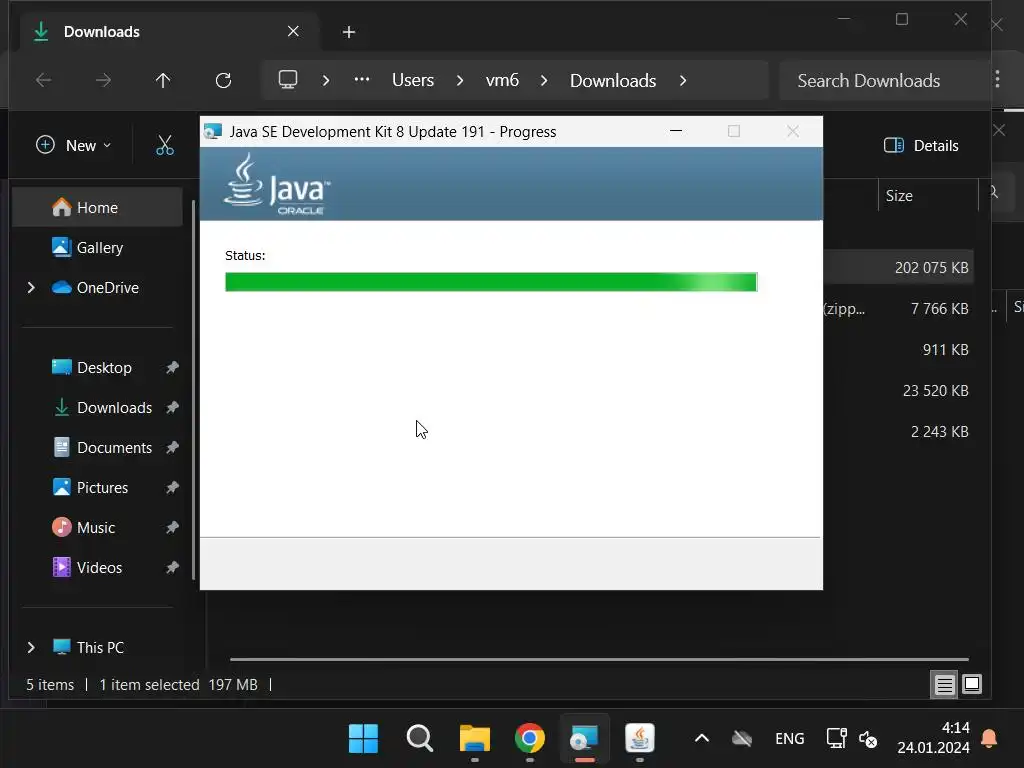This screenshot has width=1024, height=768.
Task: Select OneDrive in the sidebar
Action: coord(97,287)
